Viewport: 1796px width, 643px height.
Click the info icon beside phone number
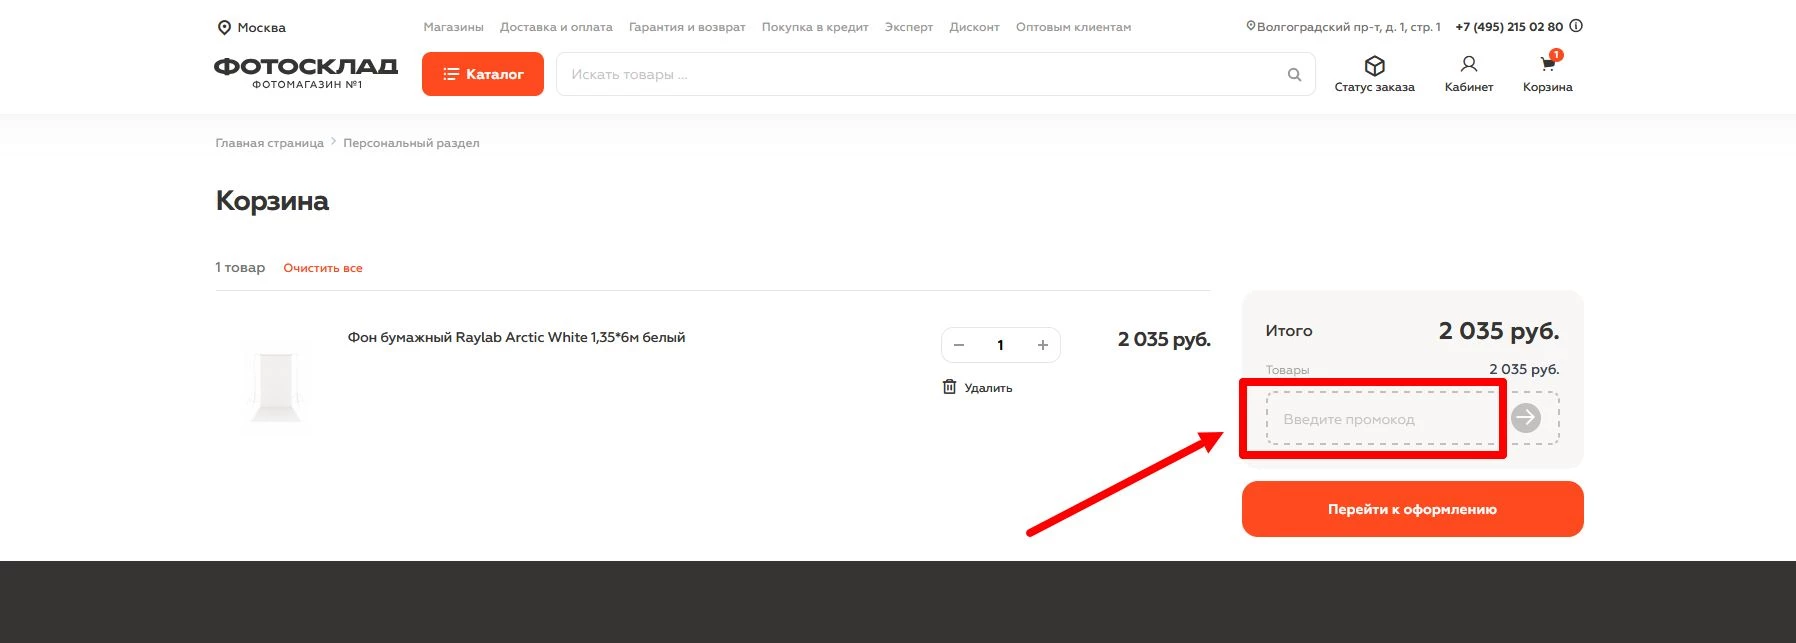tap(1576, 27)
